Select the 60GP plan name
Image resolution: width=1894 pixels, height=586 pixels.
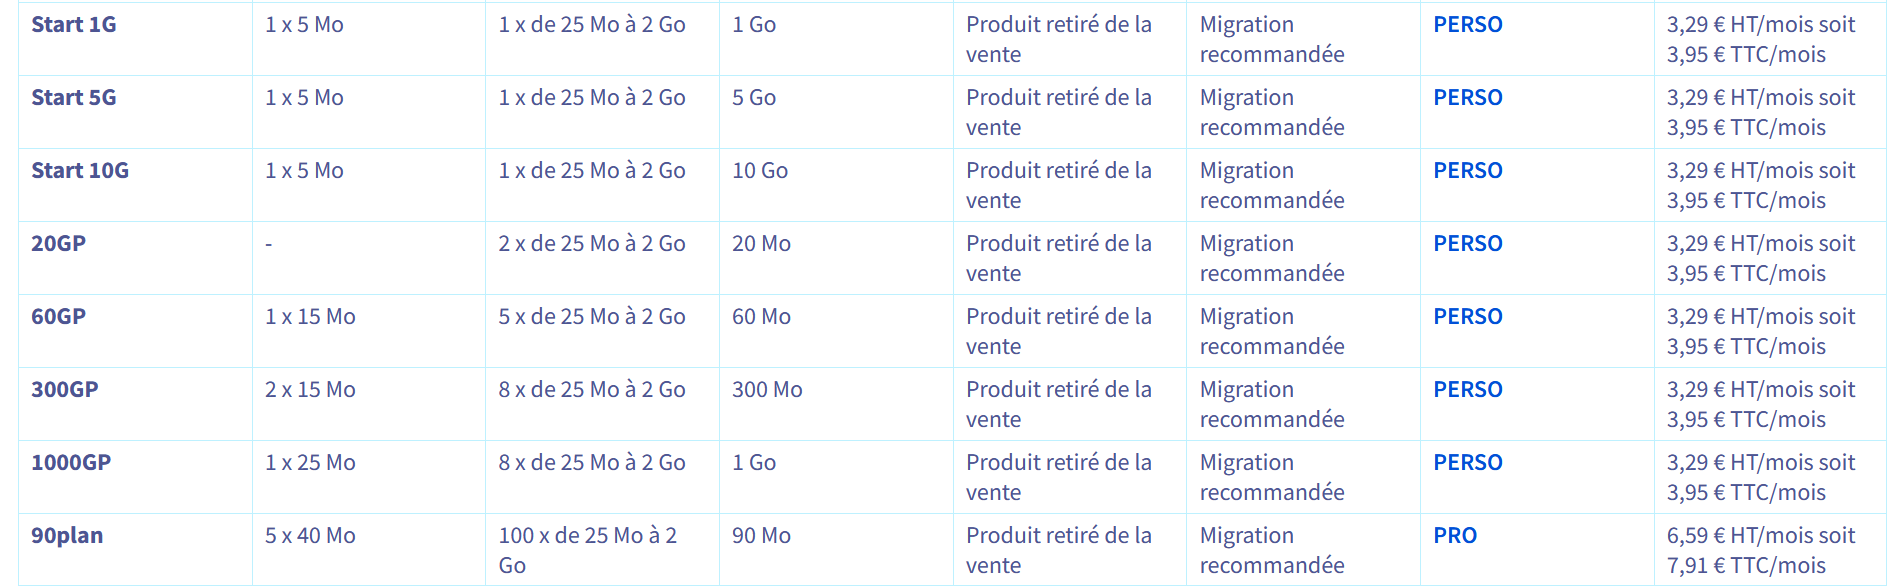(59, 317)
